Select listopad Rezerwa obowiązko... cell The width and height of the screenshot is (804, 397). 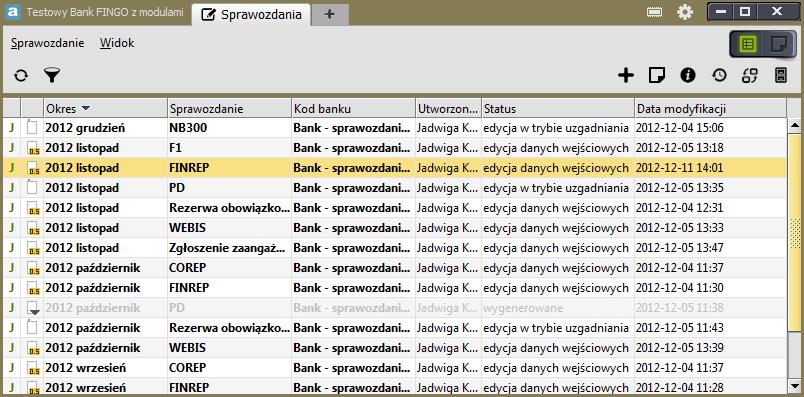pos(229,208)
